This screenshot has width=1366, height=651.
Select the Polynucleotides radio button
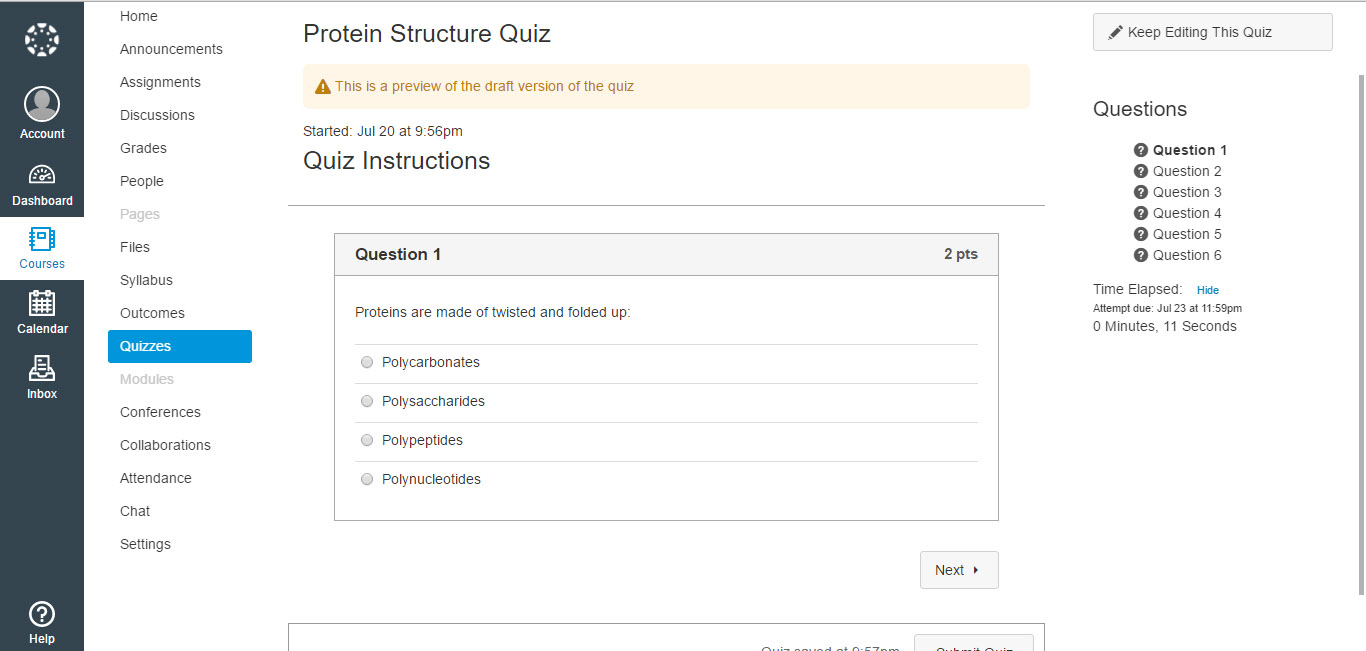[x=367, y=479]
